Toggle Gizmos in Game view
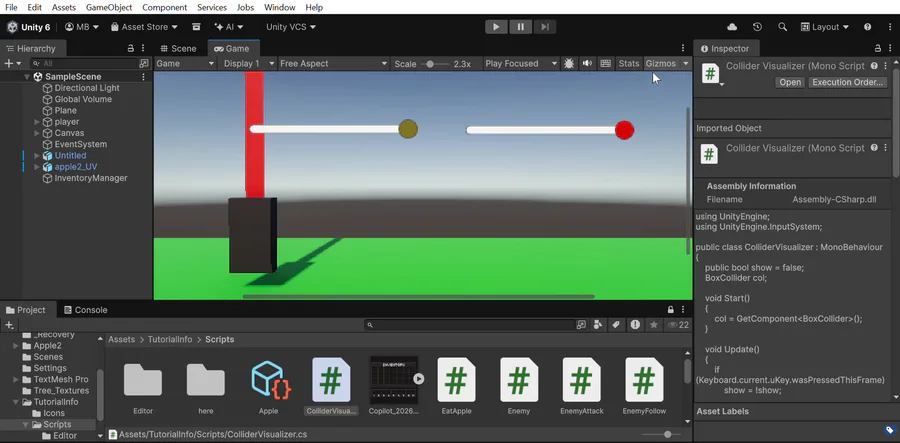Viewport: 900px width, 443px height. click(x=661, y=64)
